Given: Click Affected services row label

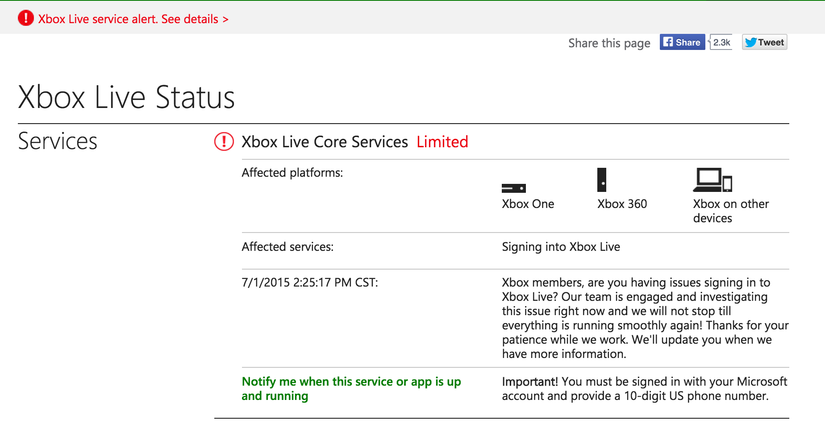Looking at the screenshot, I should tap(287, 247).
